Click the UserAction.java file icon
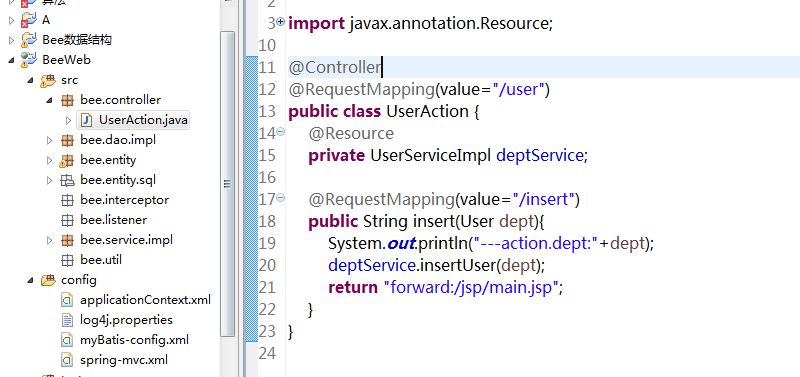The image size is (800, 377). [87, 120]
